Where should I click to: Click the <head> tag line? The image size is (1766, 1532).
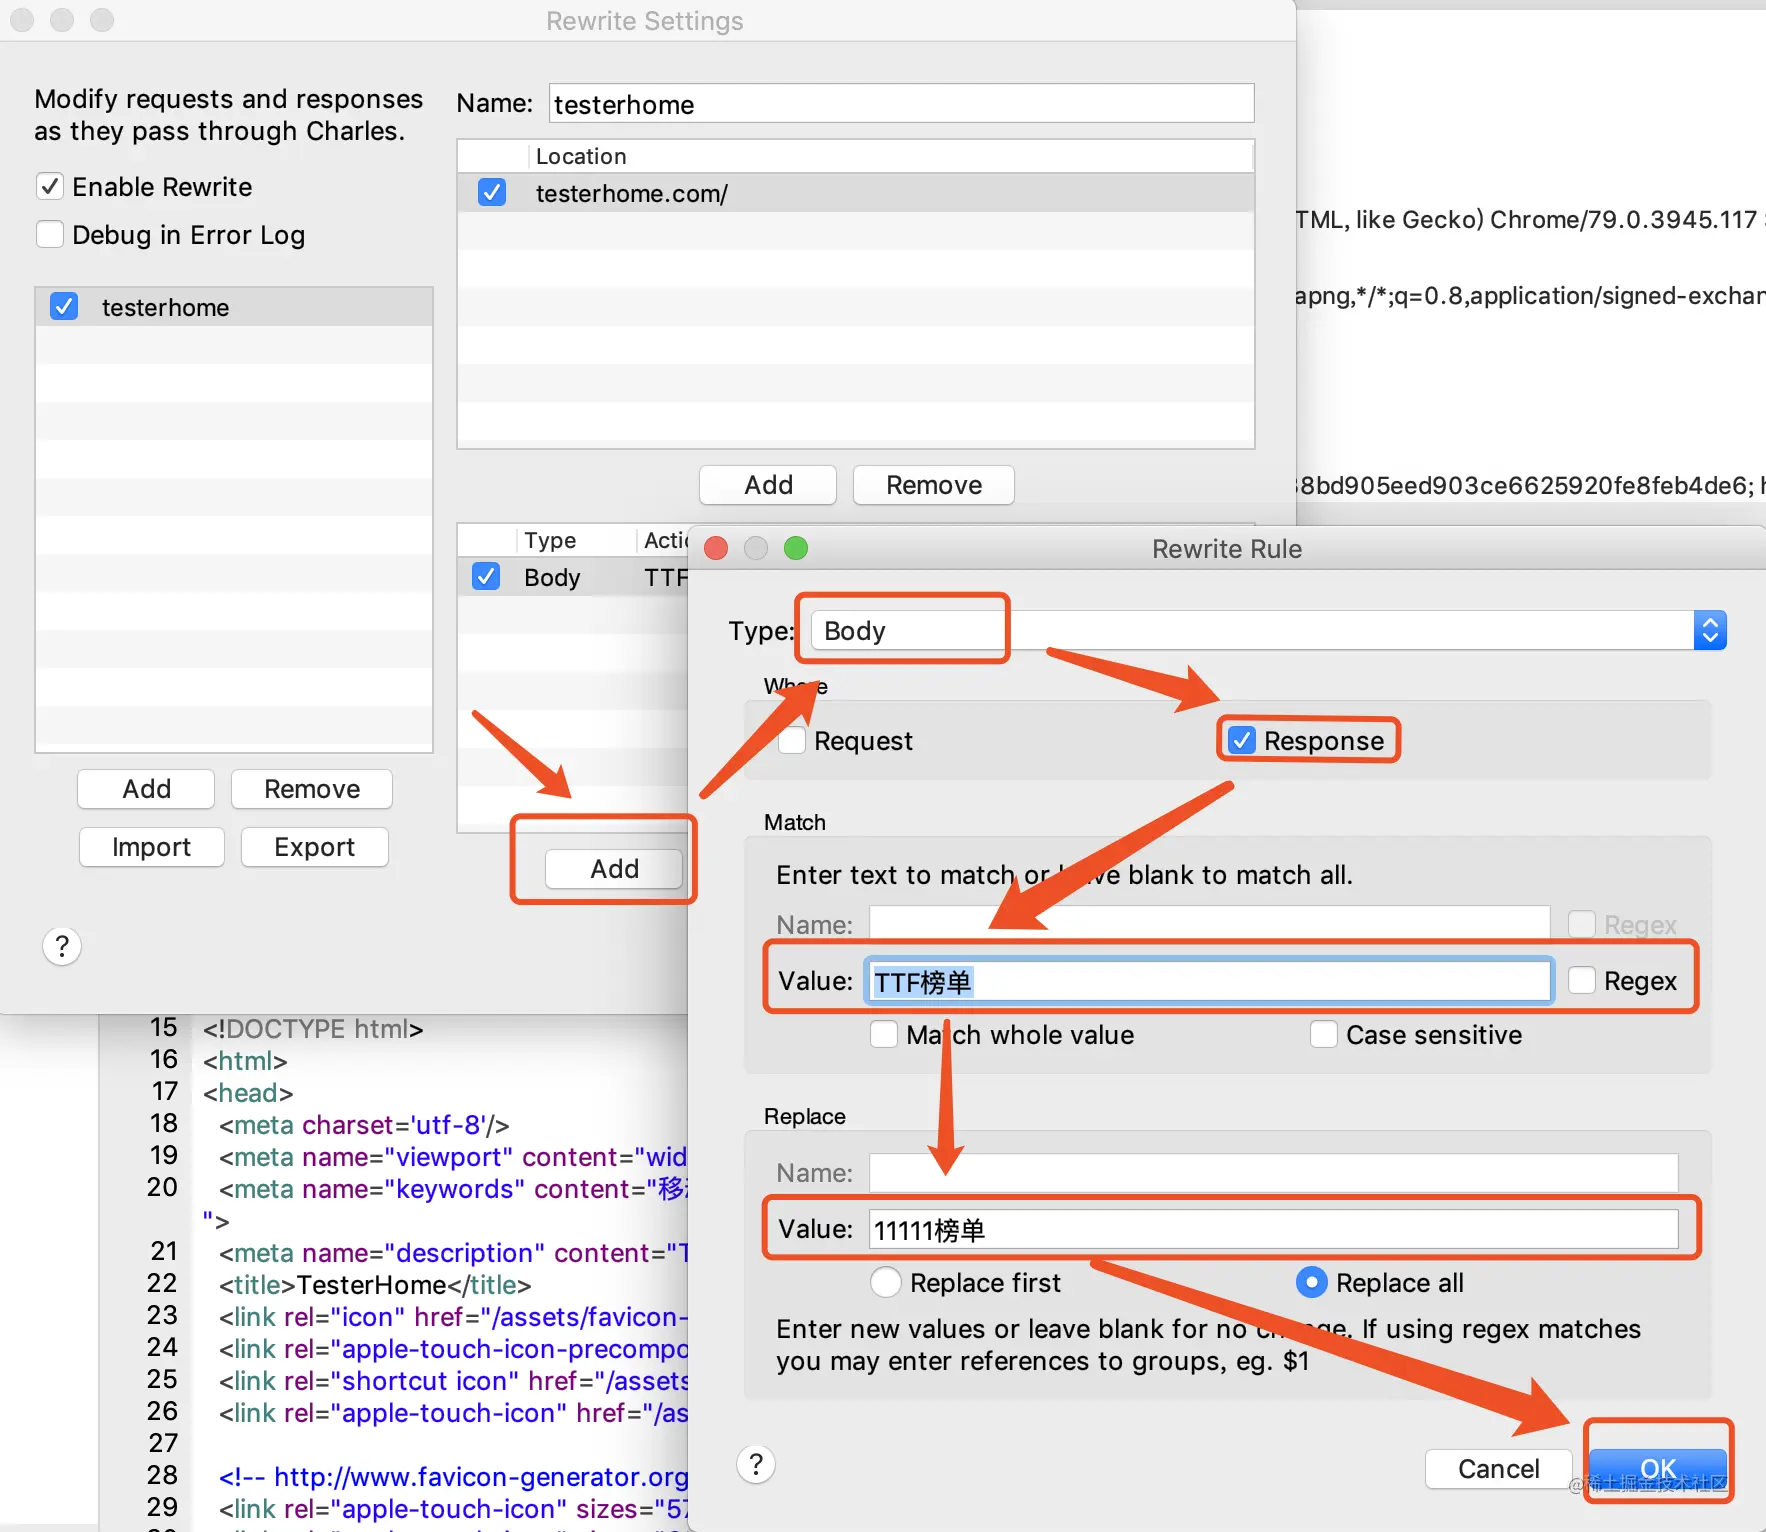coord(248,1093)
